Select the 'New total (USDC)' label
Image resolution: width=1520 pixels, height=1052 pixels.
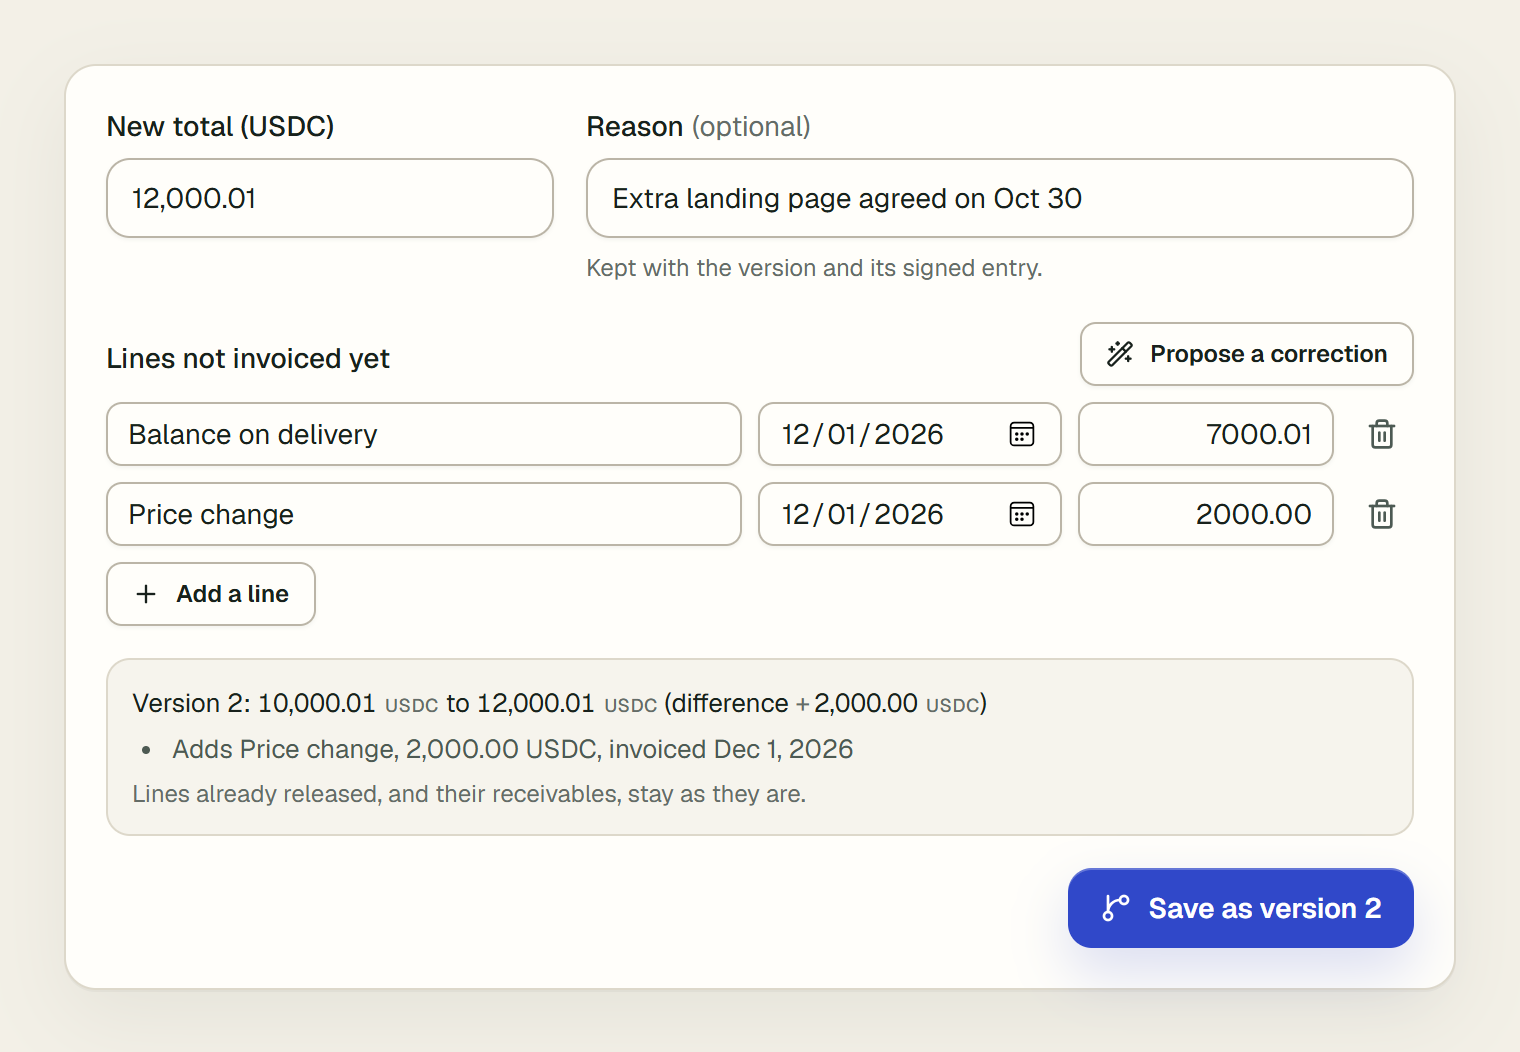tap(220, 127)
